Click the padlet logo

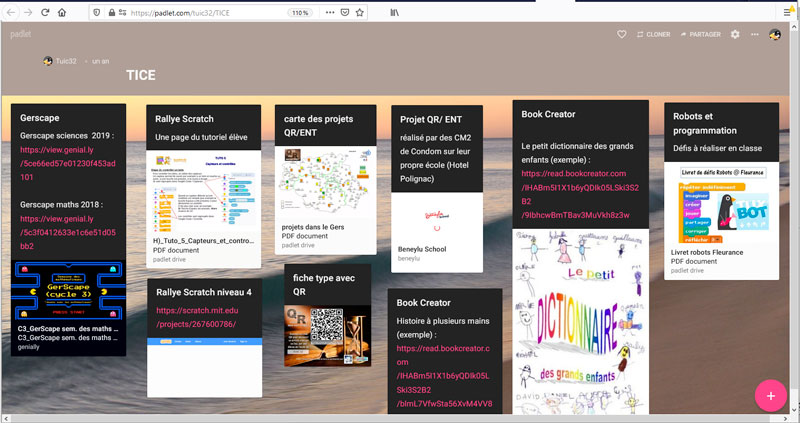click(x=20, y=34)
